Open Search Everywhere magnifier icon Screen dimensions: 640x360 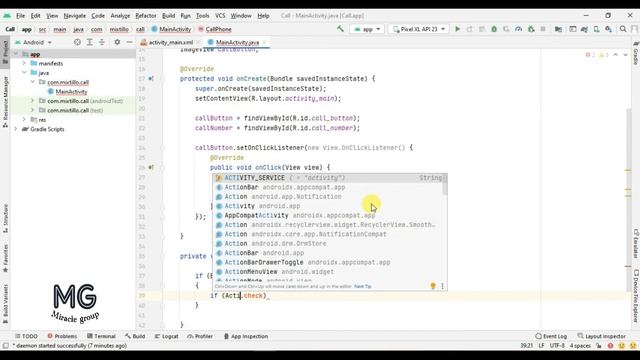(x=623, y=29)
